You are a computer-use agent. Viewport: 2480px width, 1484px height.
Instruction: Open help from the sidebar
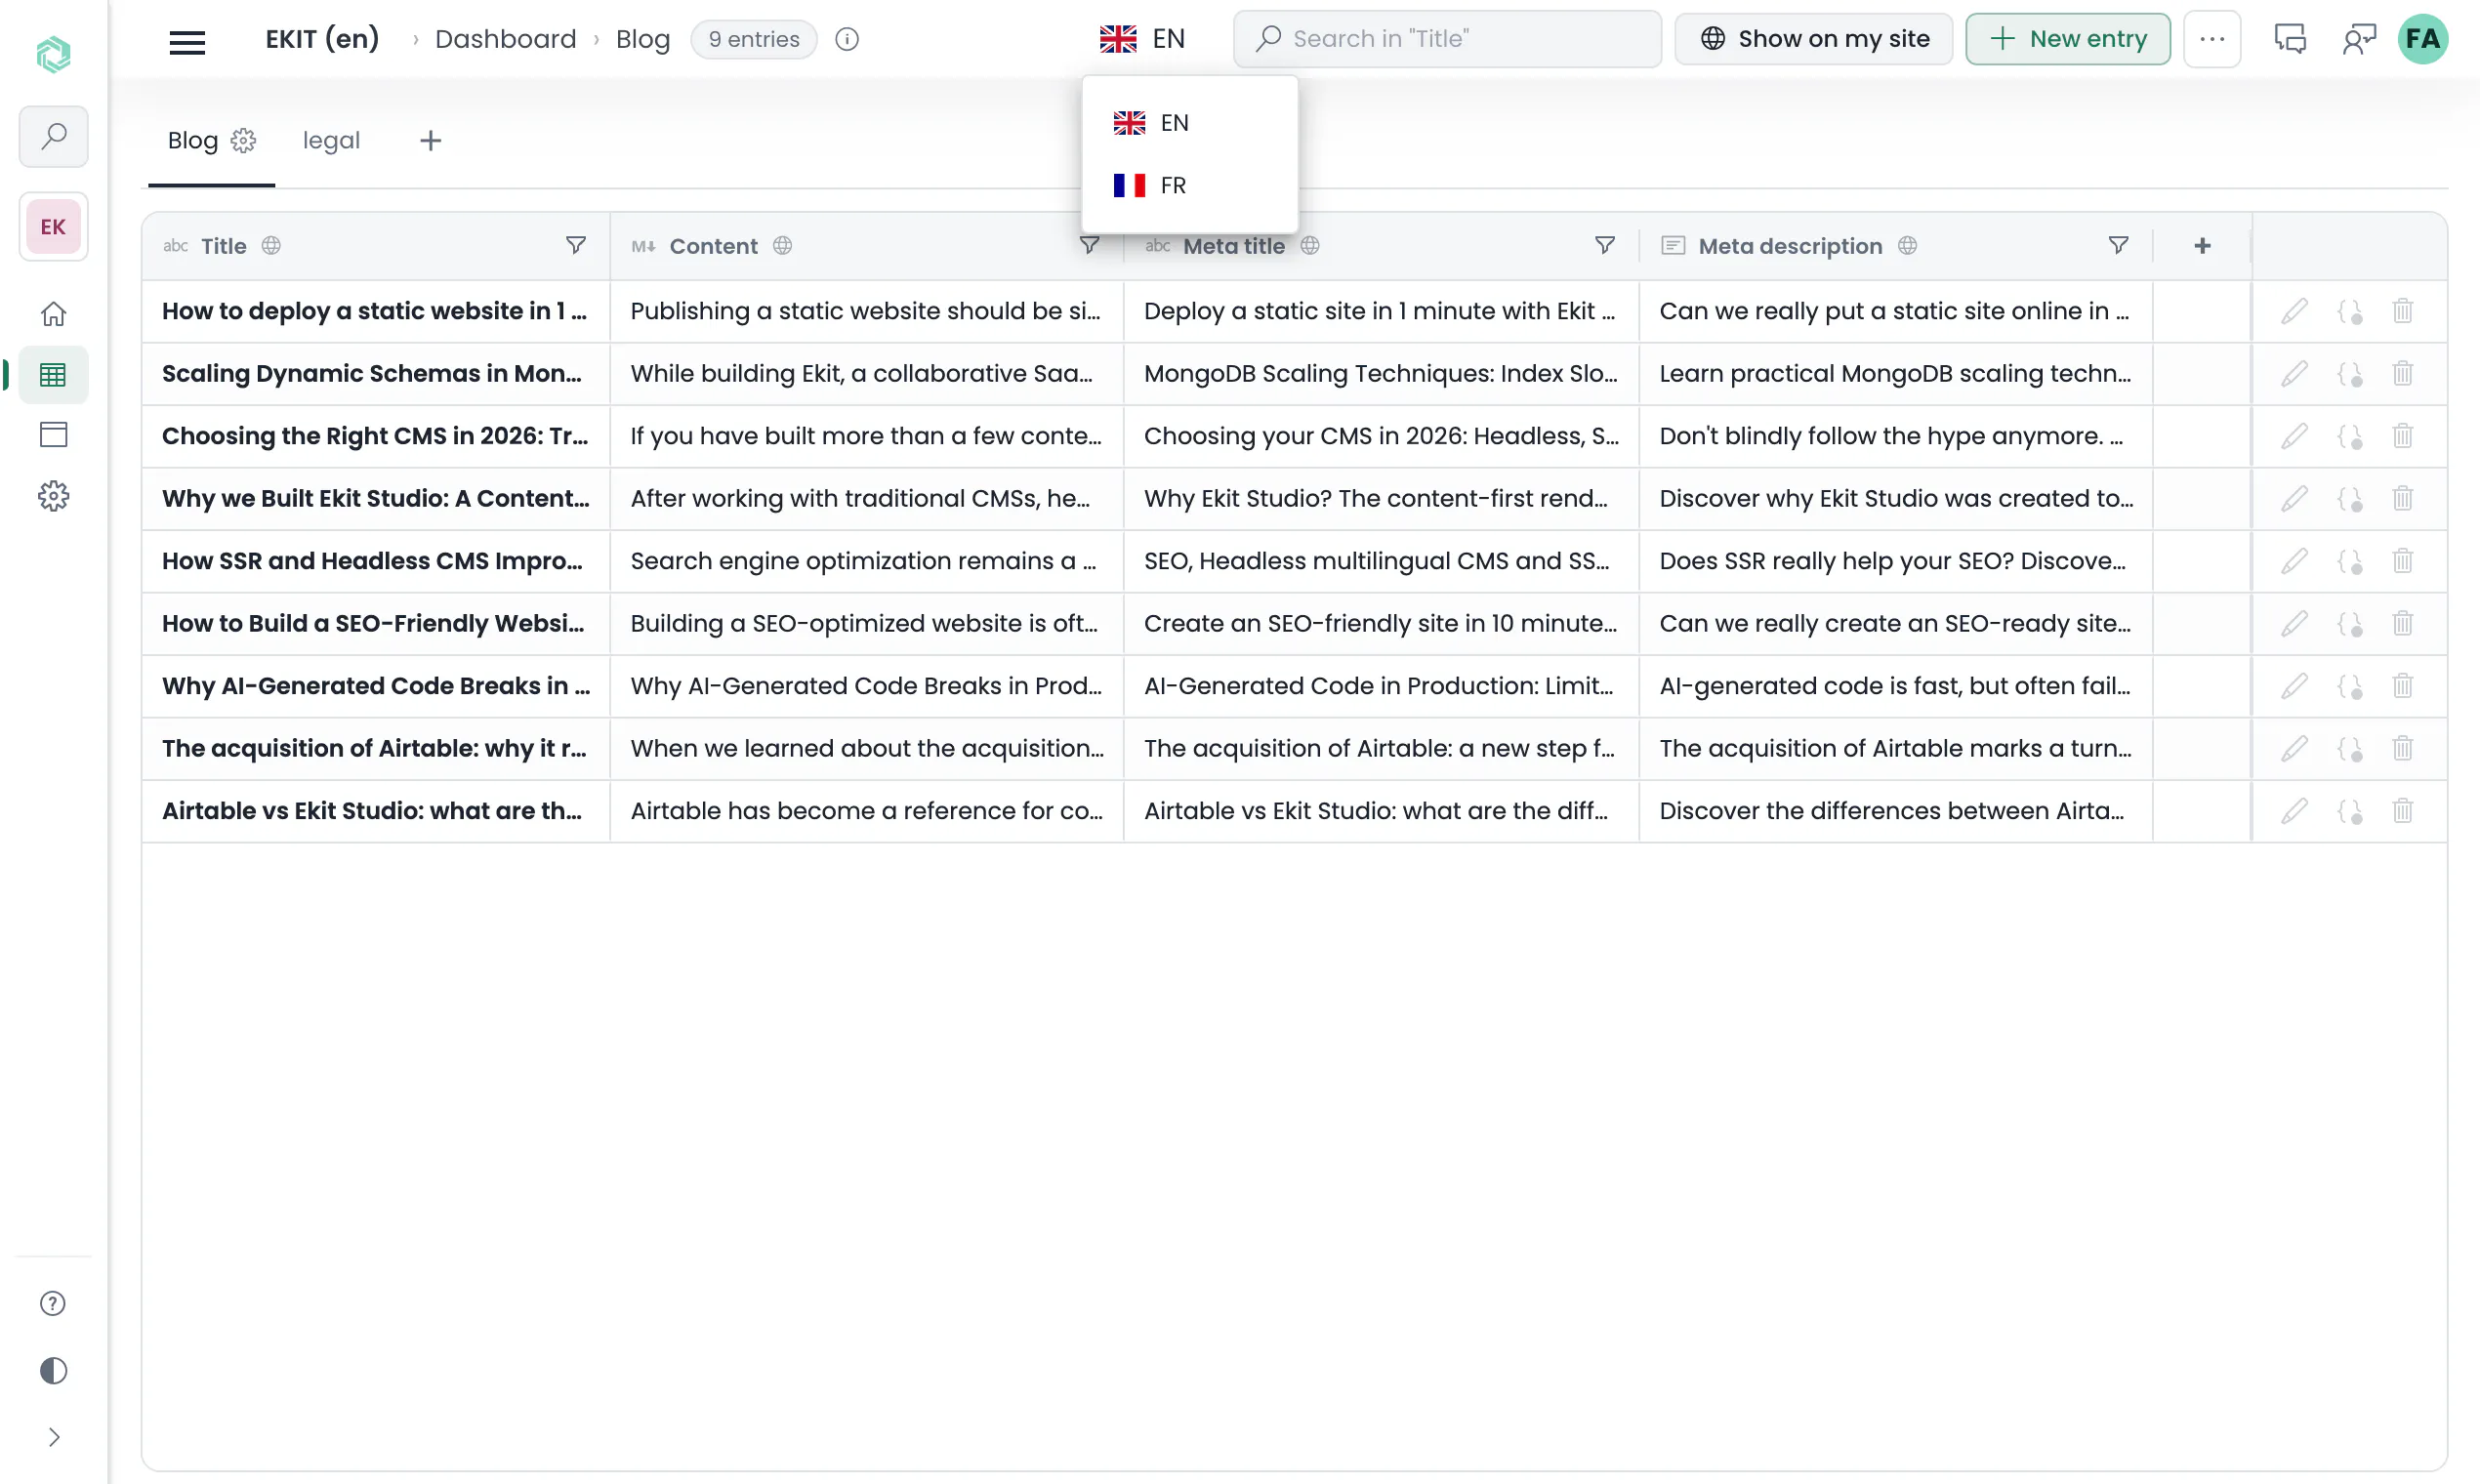[x=54, y=1303]
